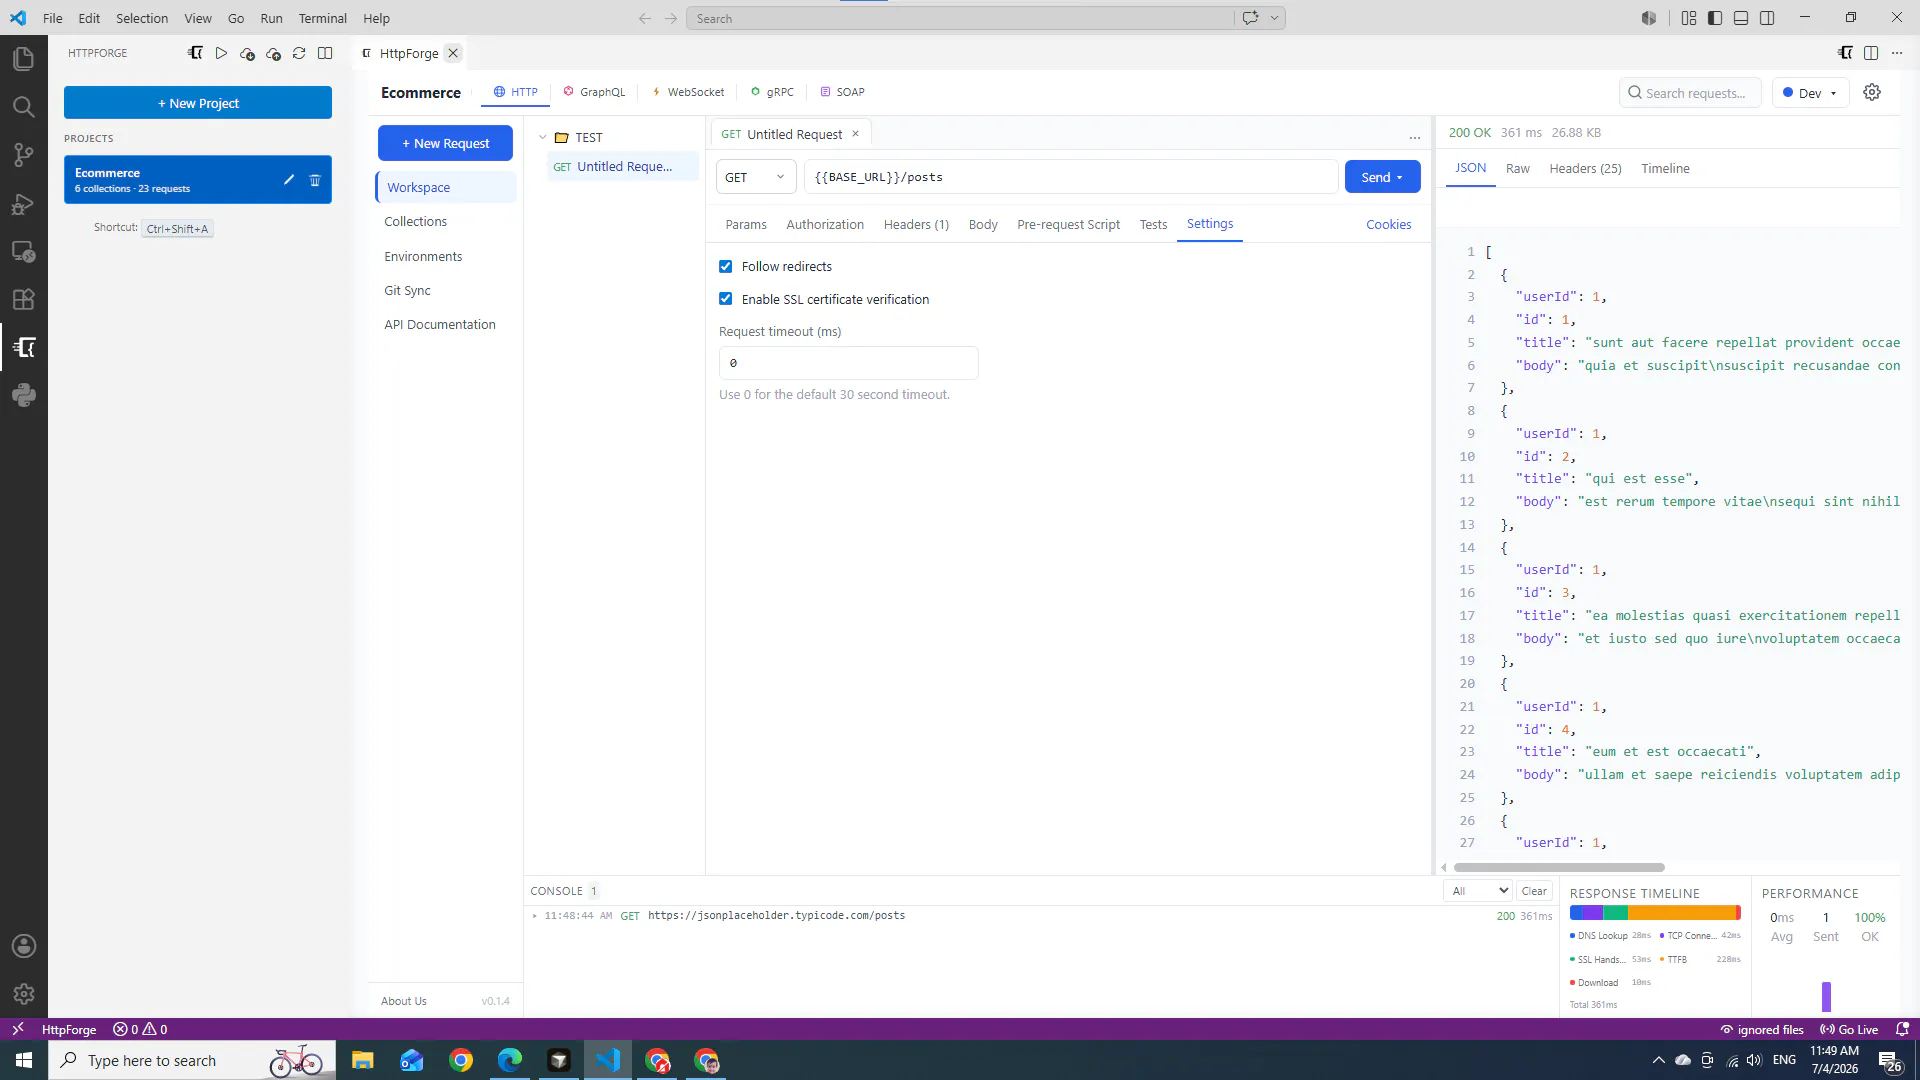
Task: Toggle Enable SSL certificate verification checkbox
Action: [726, 299]
